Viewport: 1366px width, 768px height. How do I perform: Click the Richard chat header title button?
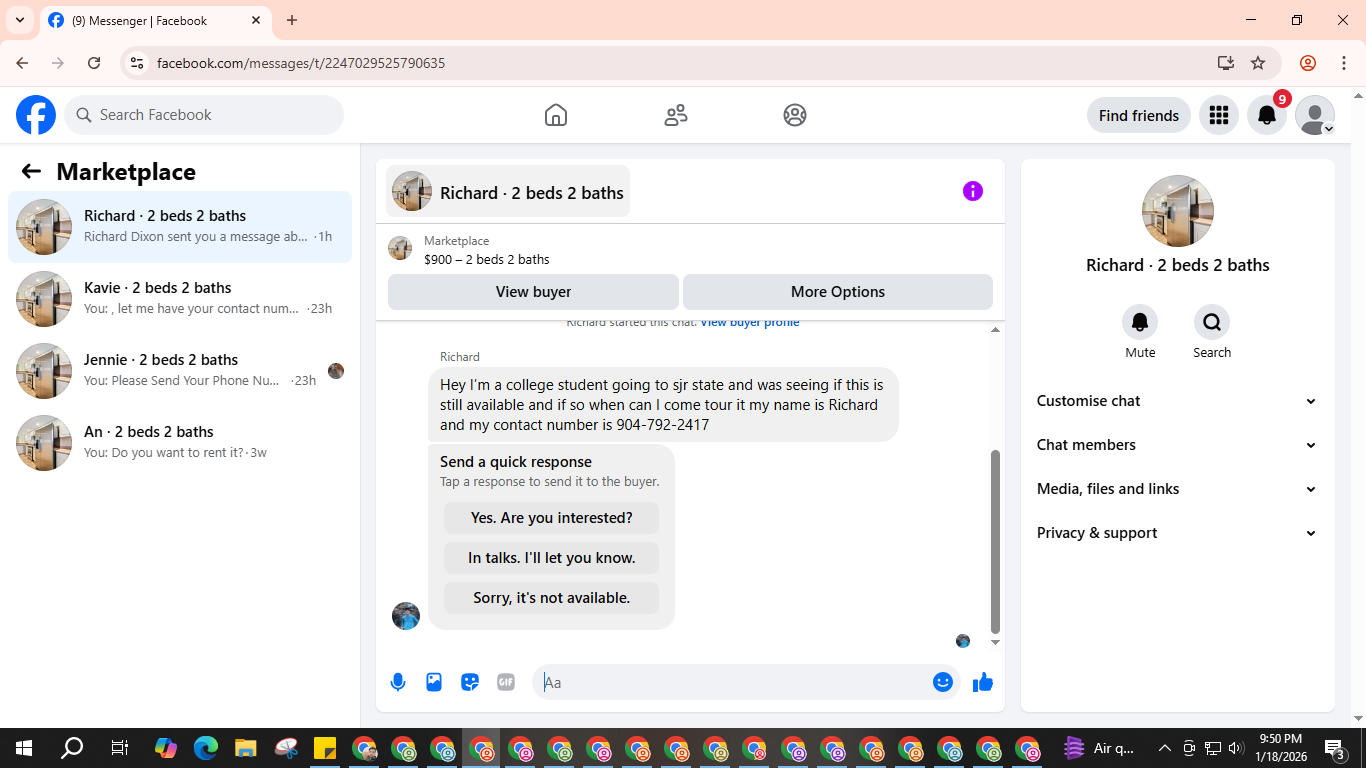pos(508,191)
